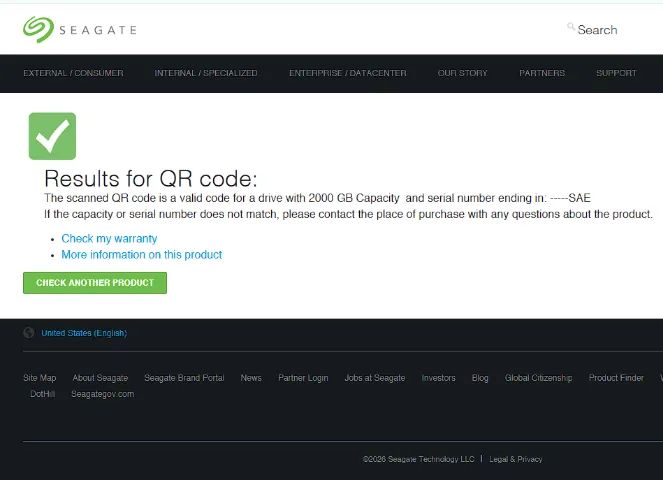This screenshot has height=480, width=663.
Task: Open About Seagate footer link
Action: pyautogui.click(x=100, y=378)
